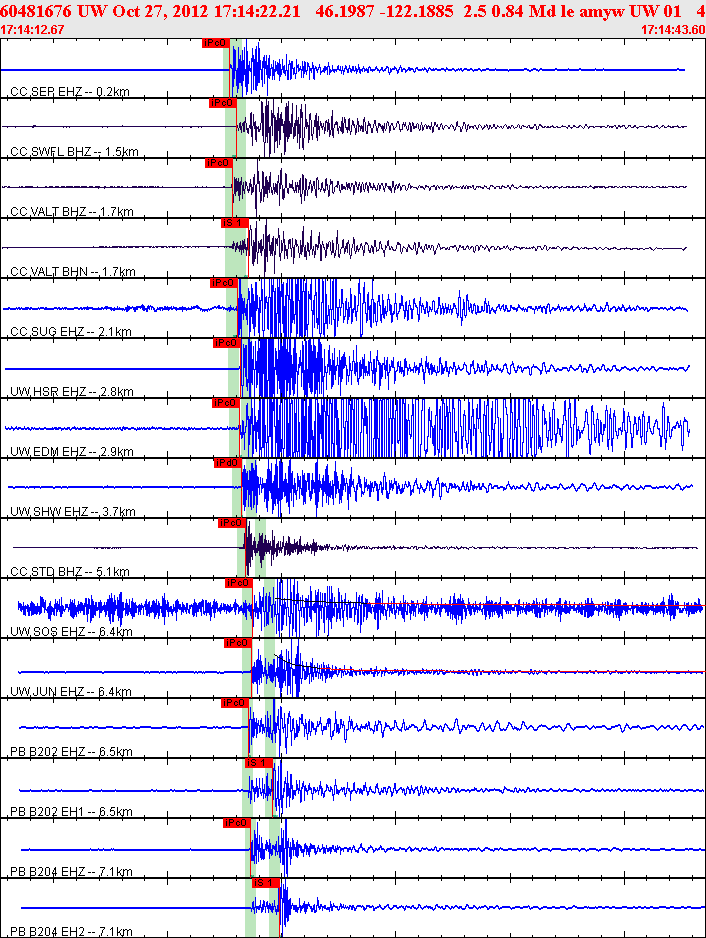Select the iPc0 pick flag on UW SOS EHZ
The image size is (706, 938).
[x=239, y=583]
